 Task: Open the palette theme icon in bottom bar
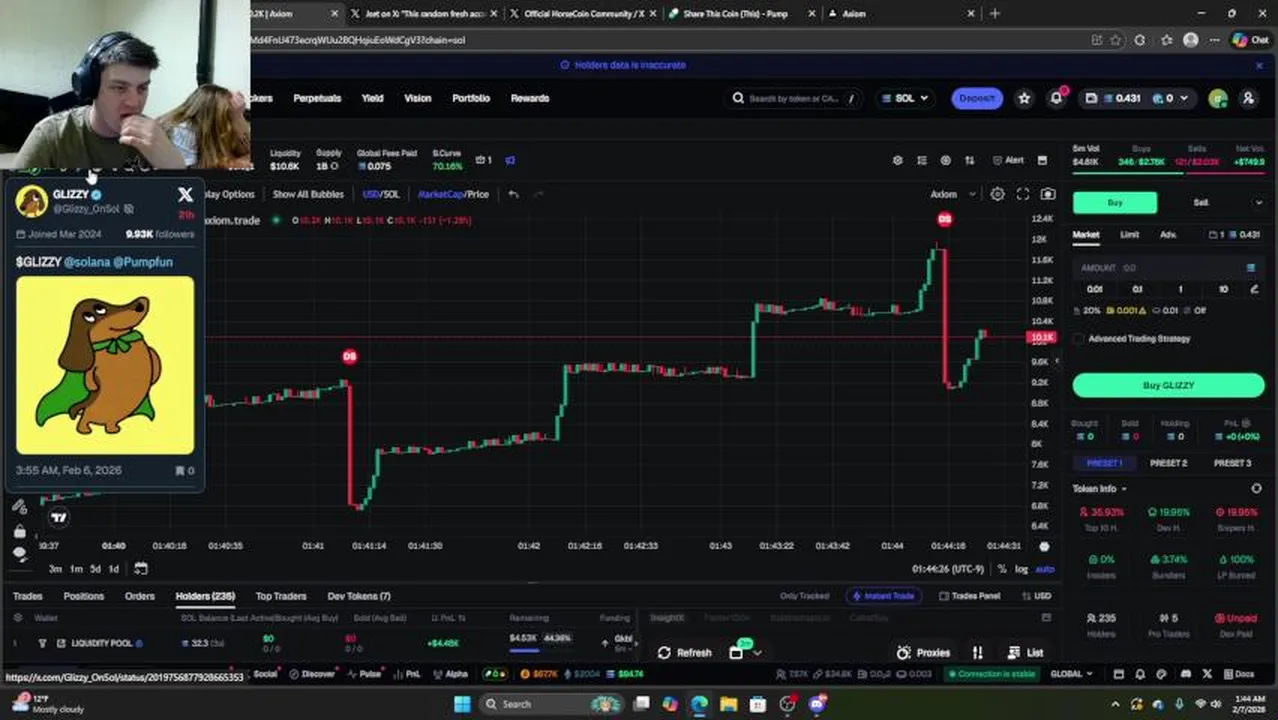[x=1162, y=674]
